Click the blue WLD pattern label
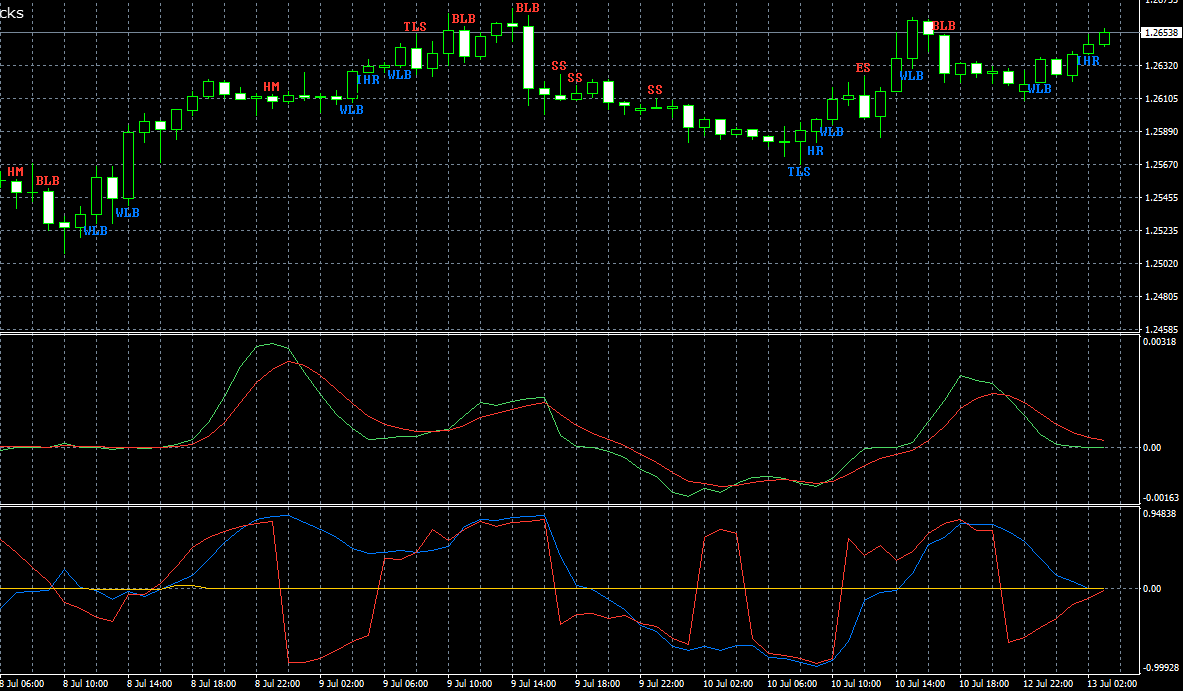Viewport: 1183px width, 691px height. [832, 132]
